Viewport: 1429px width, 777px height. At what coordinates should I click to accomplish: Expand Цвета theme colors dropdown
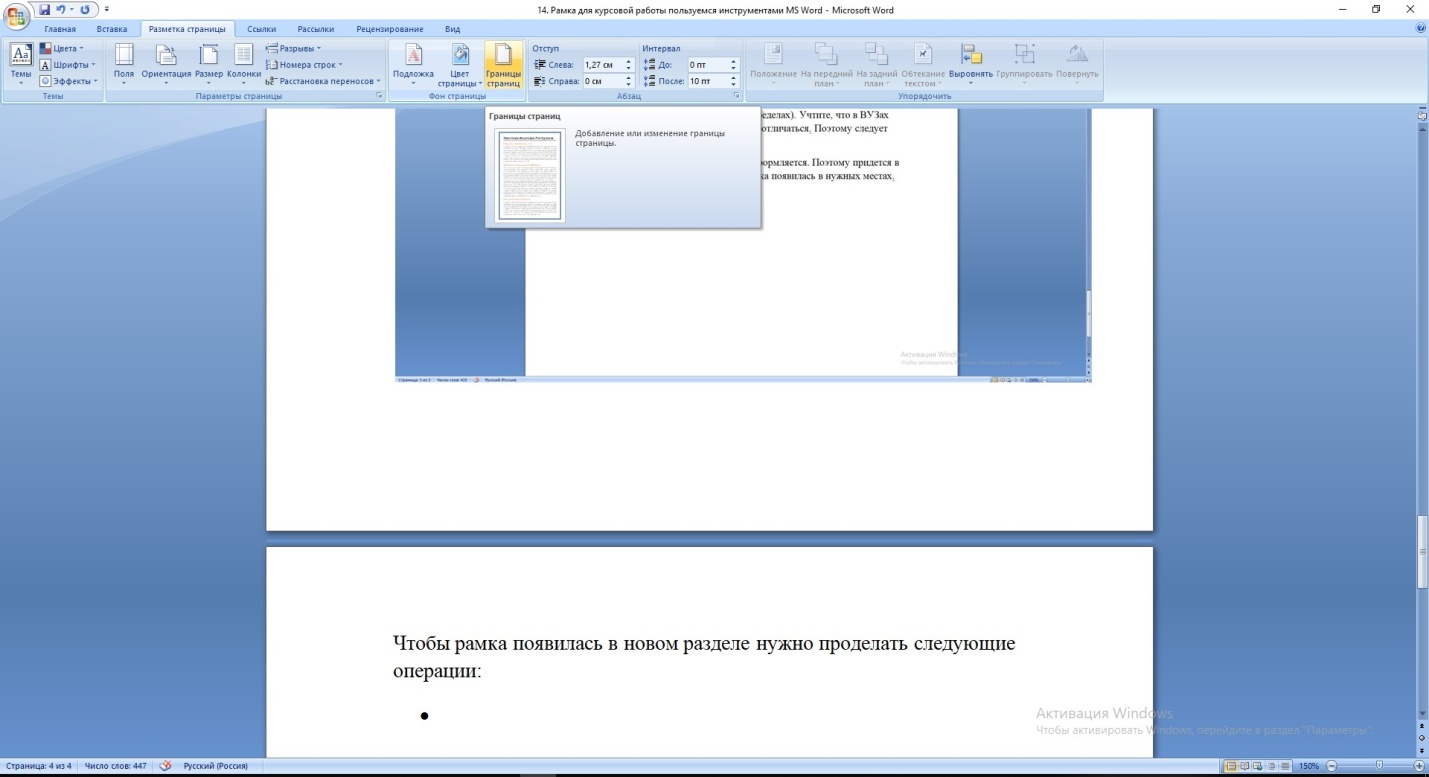point(61,48)
